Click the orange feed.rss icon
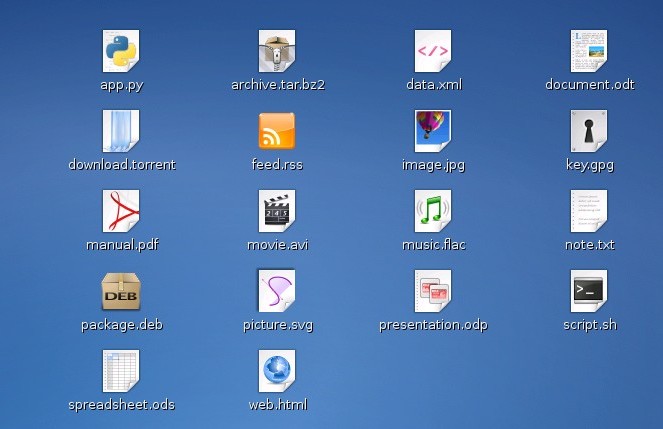The image size is (663, 429). coord(277,130)
